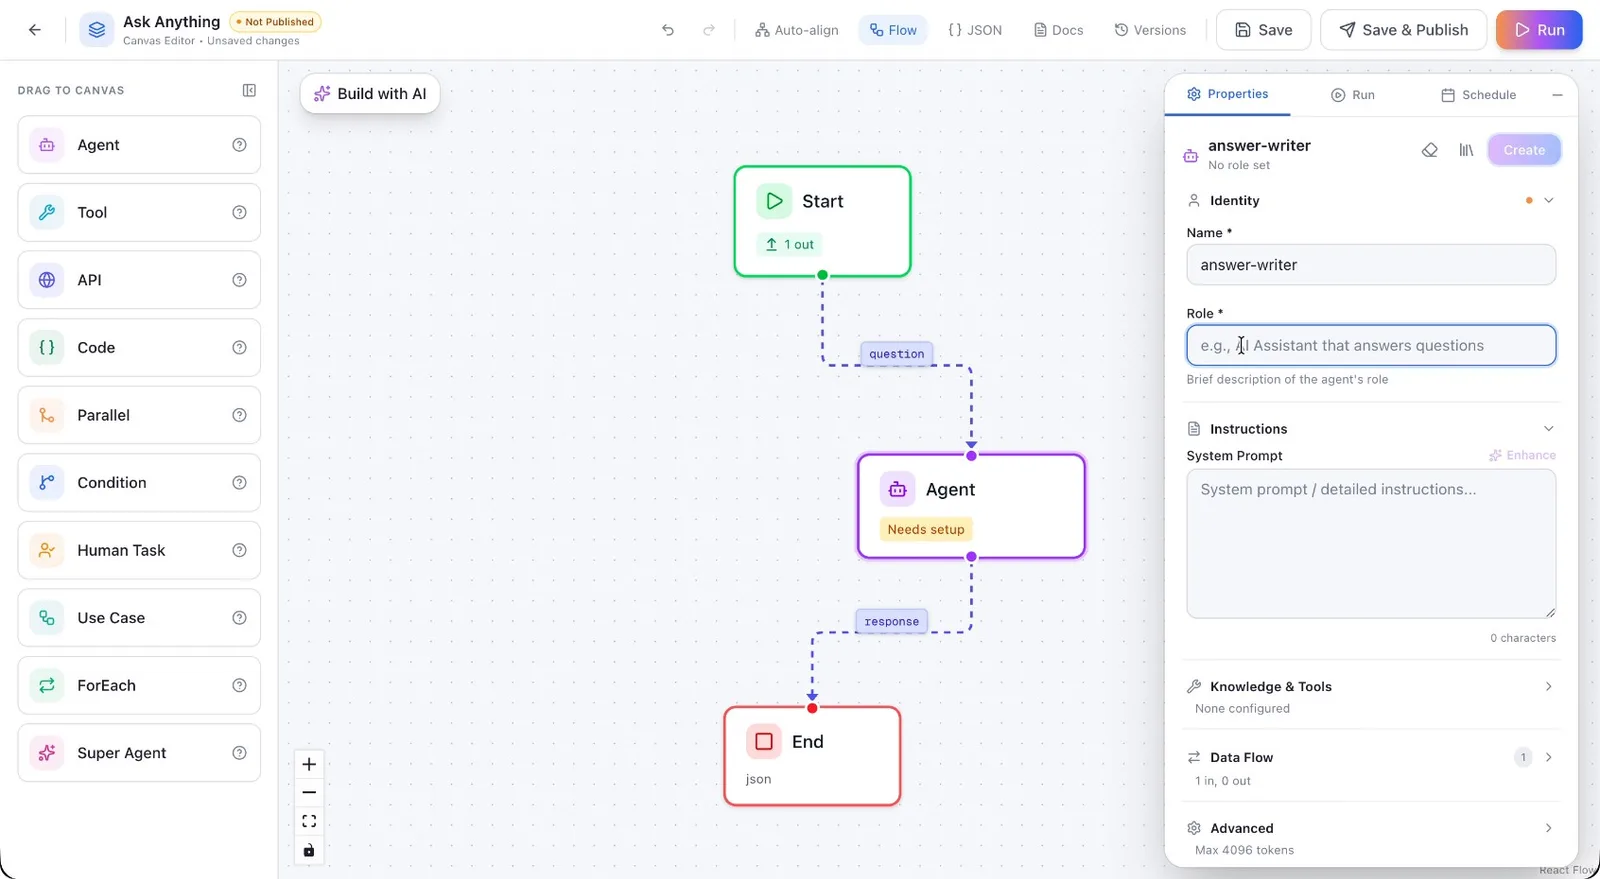
Task: Zoom out on the canvas
Action: (x=309, y=792)
